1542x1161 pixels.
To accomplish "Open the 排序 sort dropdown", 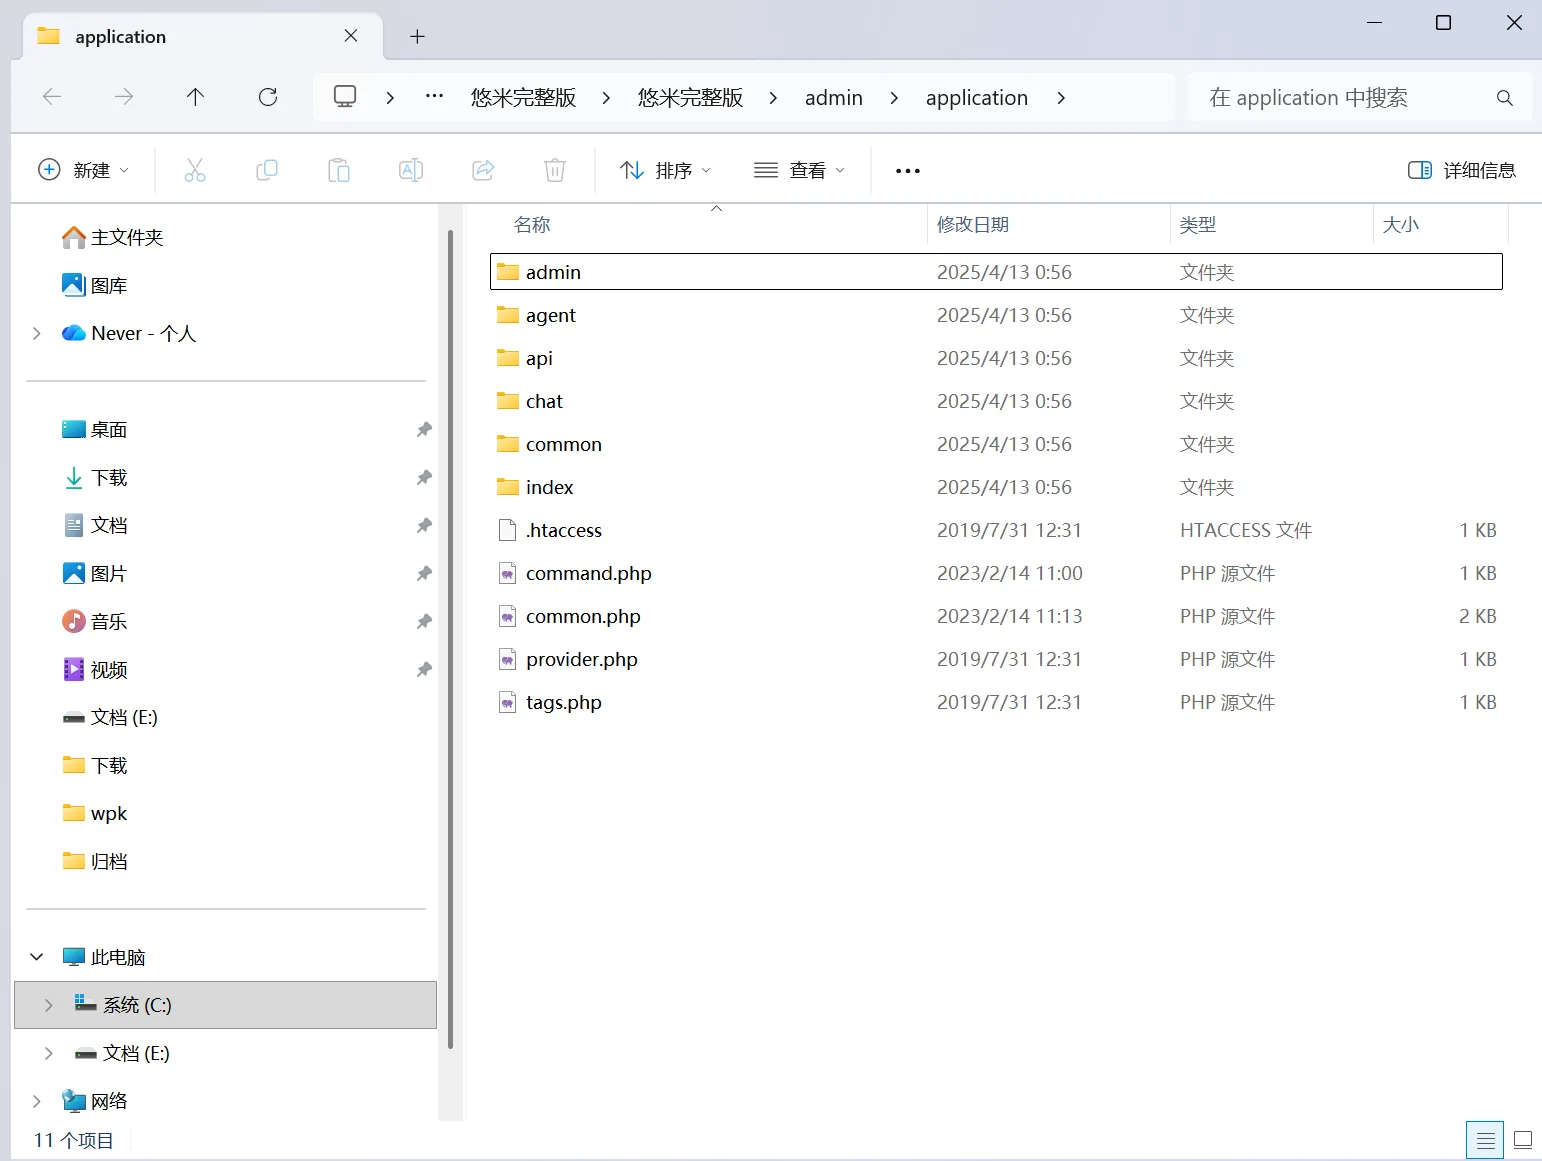I will (x=665, y=170).
